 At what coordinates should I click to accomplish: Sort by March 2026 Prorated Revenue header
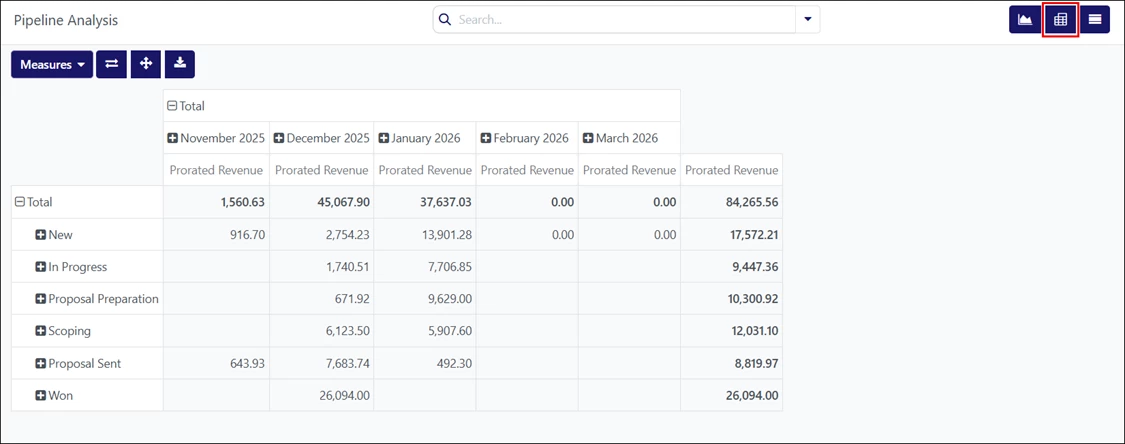pos(629,170)
